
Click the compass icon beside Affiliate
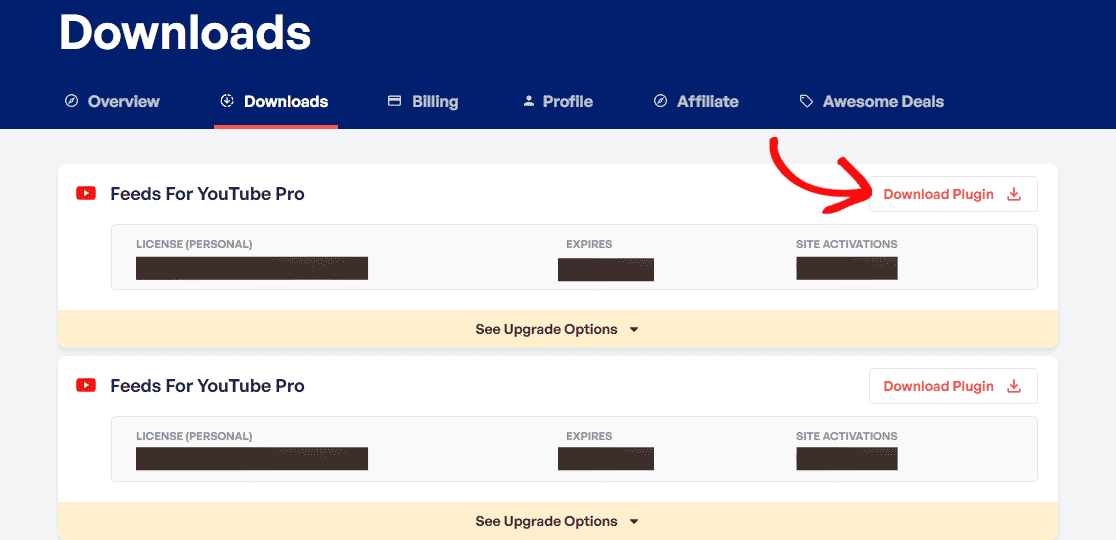pos(660,102)
